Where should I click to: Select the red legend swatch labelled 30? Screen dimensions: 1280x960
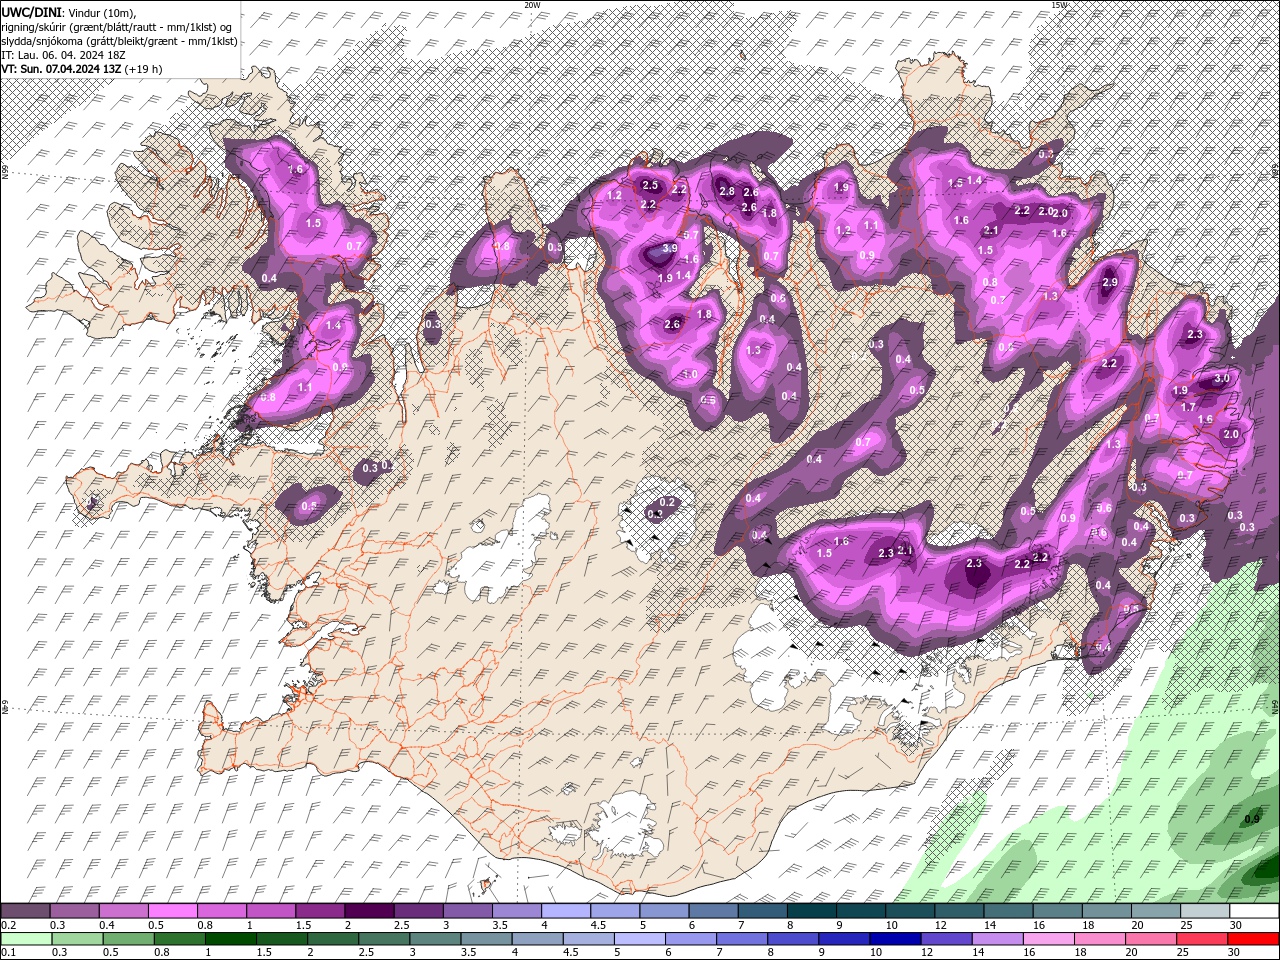pyautogui.click(x=1254, y=939)
